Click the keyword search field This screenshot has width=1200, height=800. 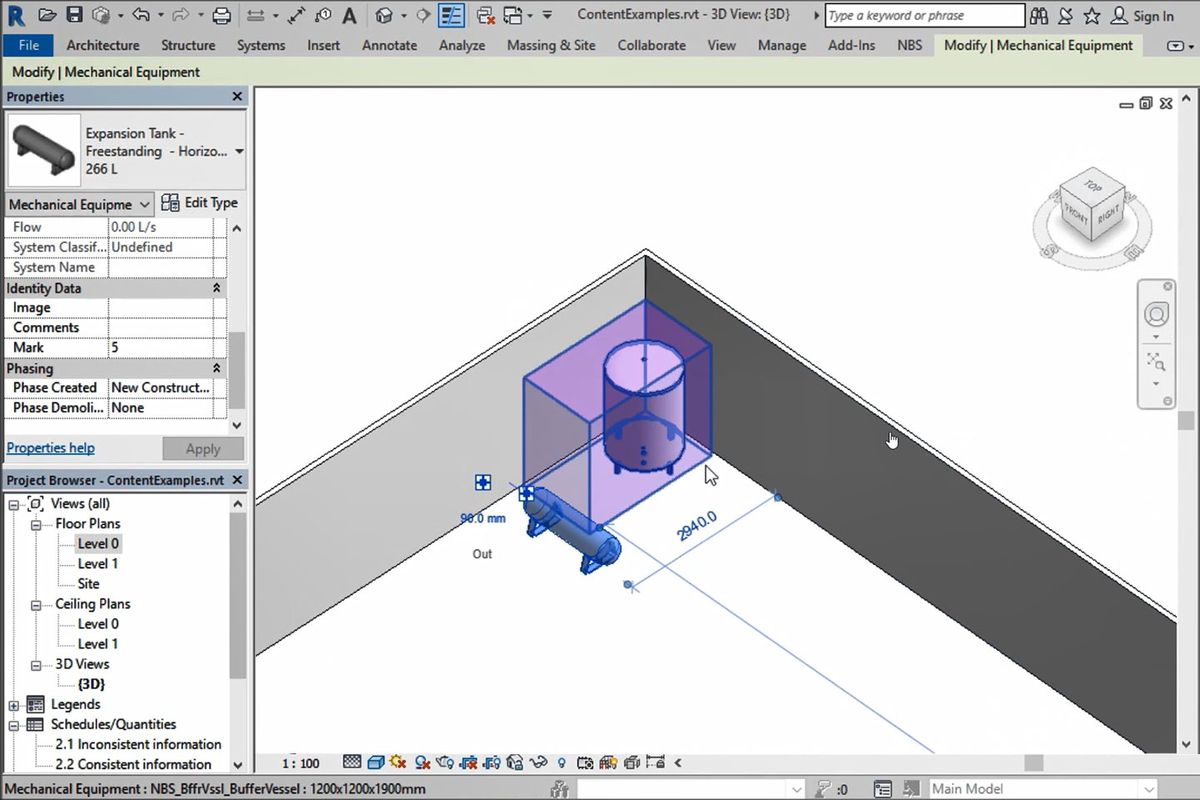tap(925, 15)
